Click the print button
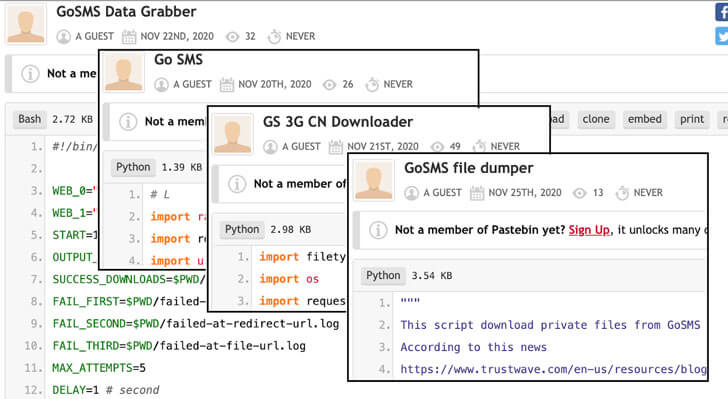This screenshot has height=399, width=728. [692, 119]
